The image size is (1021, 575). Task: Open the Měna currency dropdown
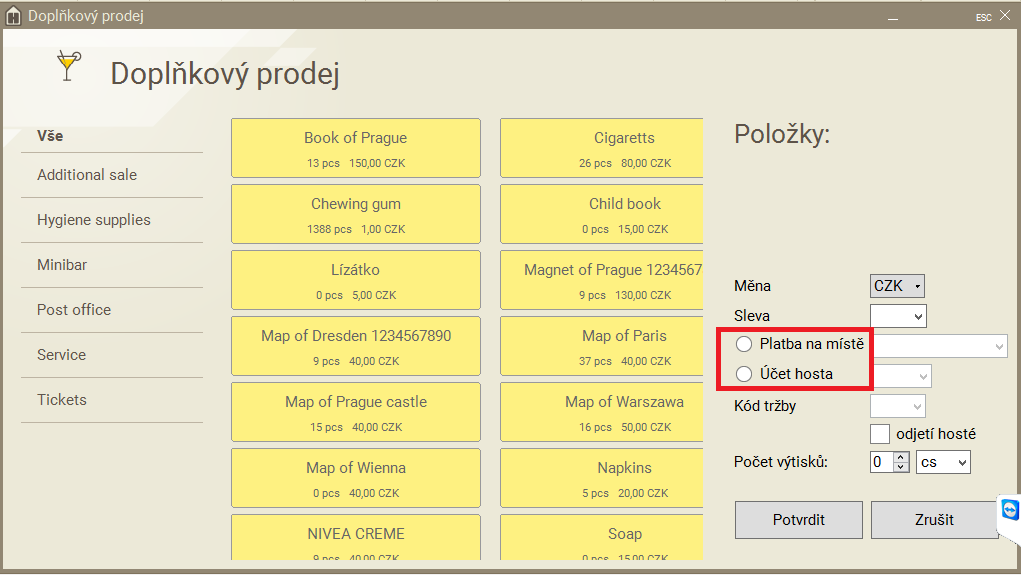[x=897, y=286]
